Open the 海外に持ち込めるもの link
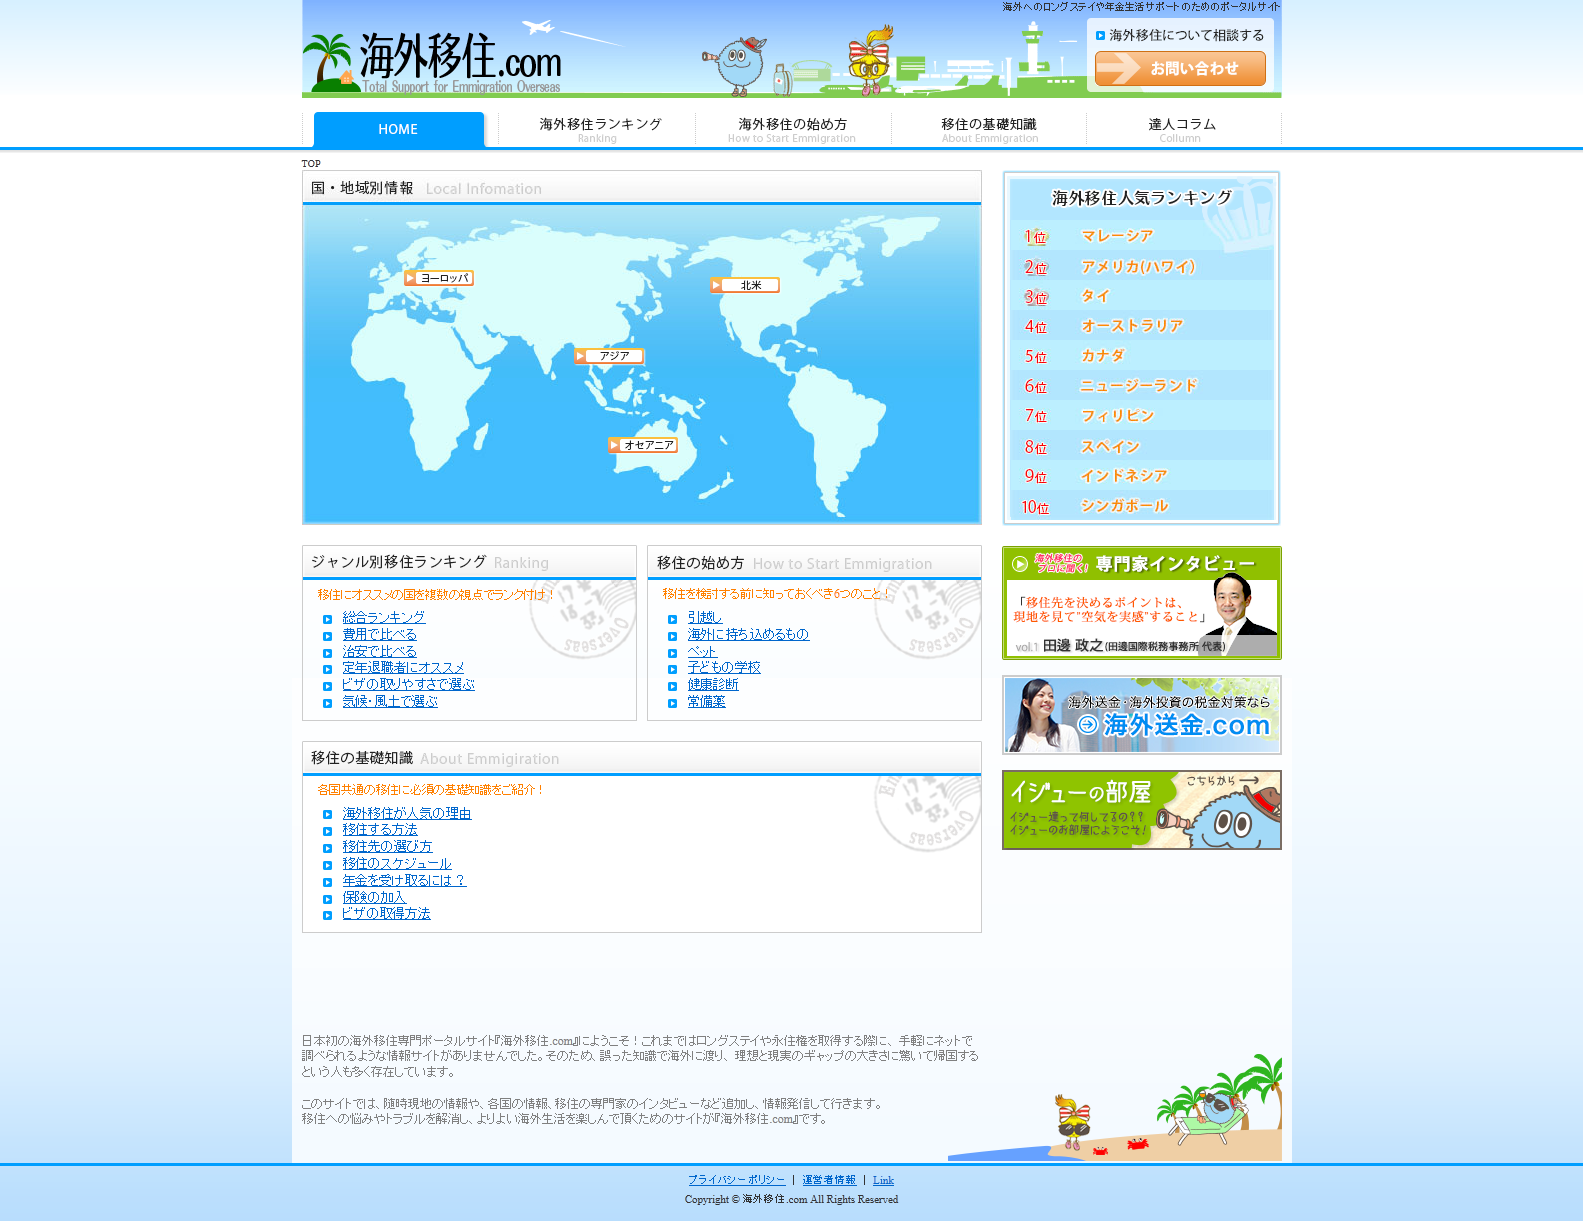This screenshot has height=1222, width=1583. [x=748, y=635]
